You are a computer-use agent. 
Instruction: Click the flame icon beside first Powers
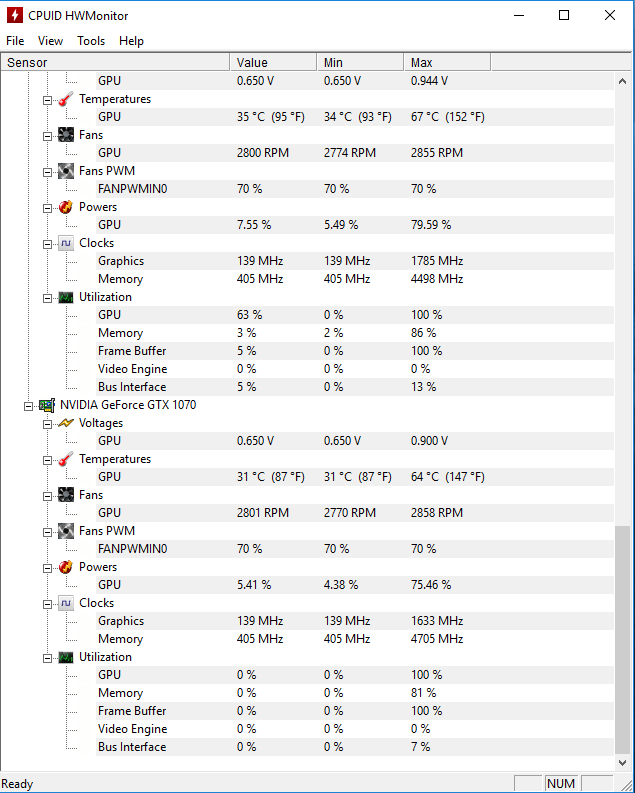66,207
